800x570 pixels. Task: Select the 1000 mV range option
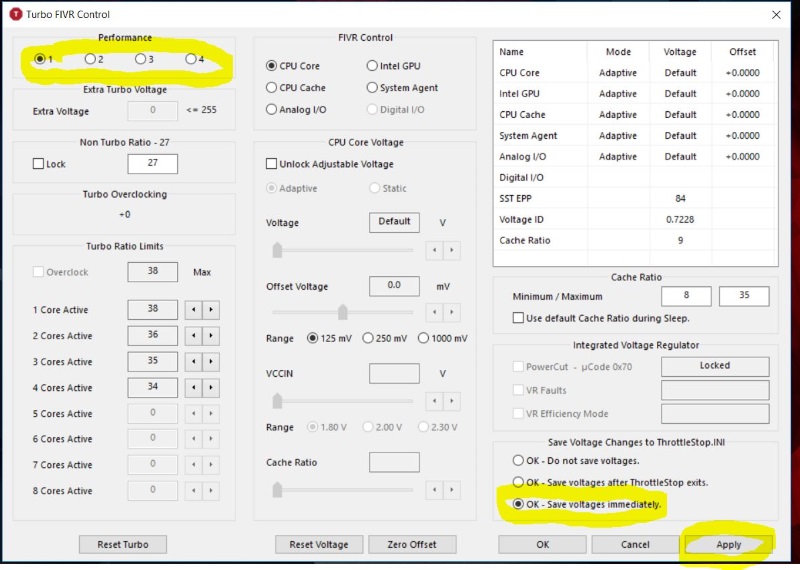click(x=423, y=338)
